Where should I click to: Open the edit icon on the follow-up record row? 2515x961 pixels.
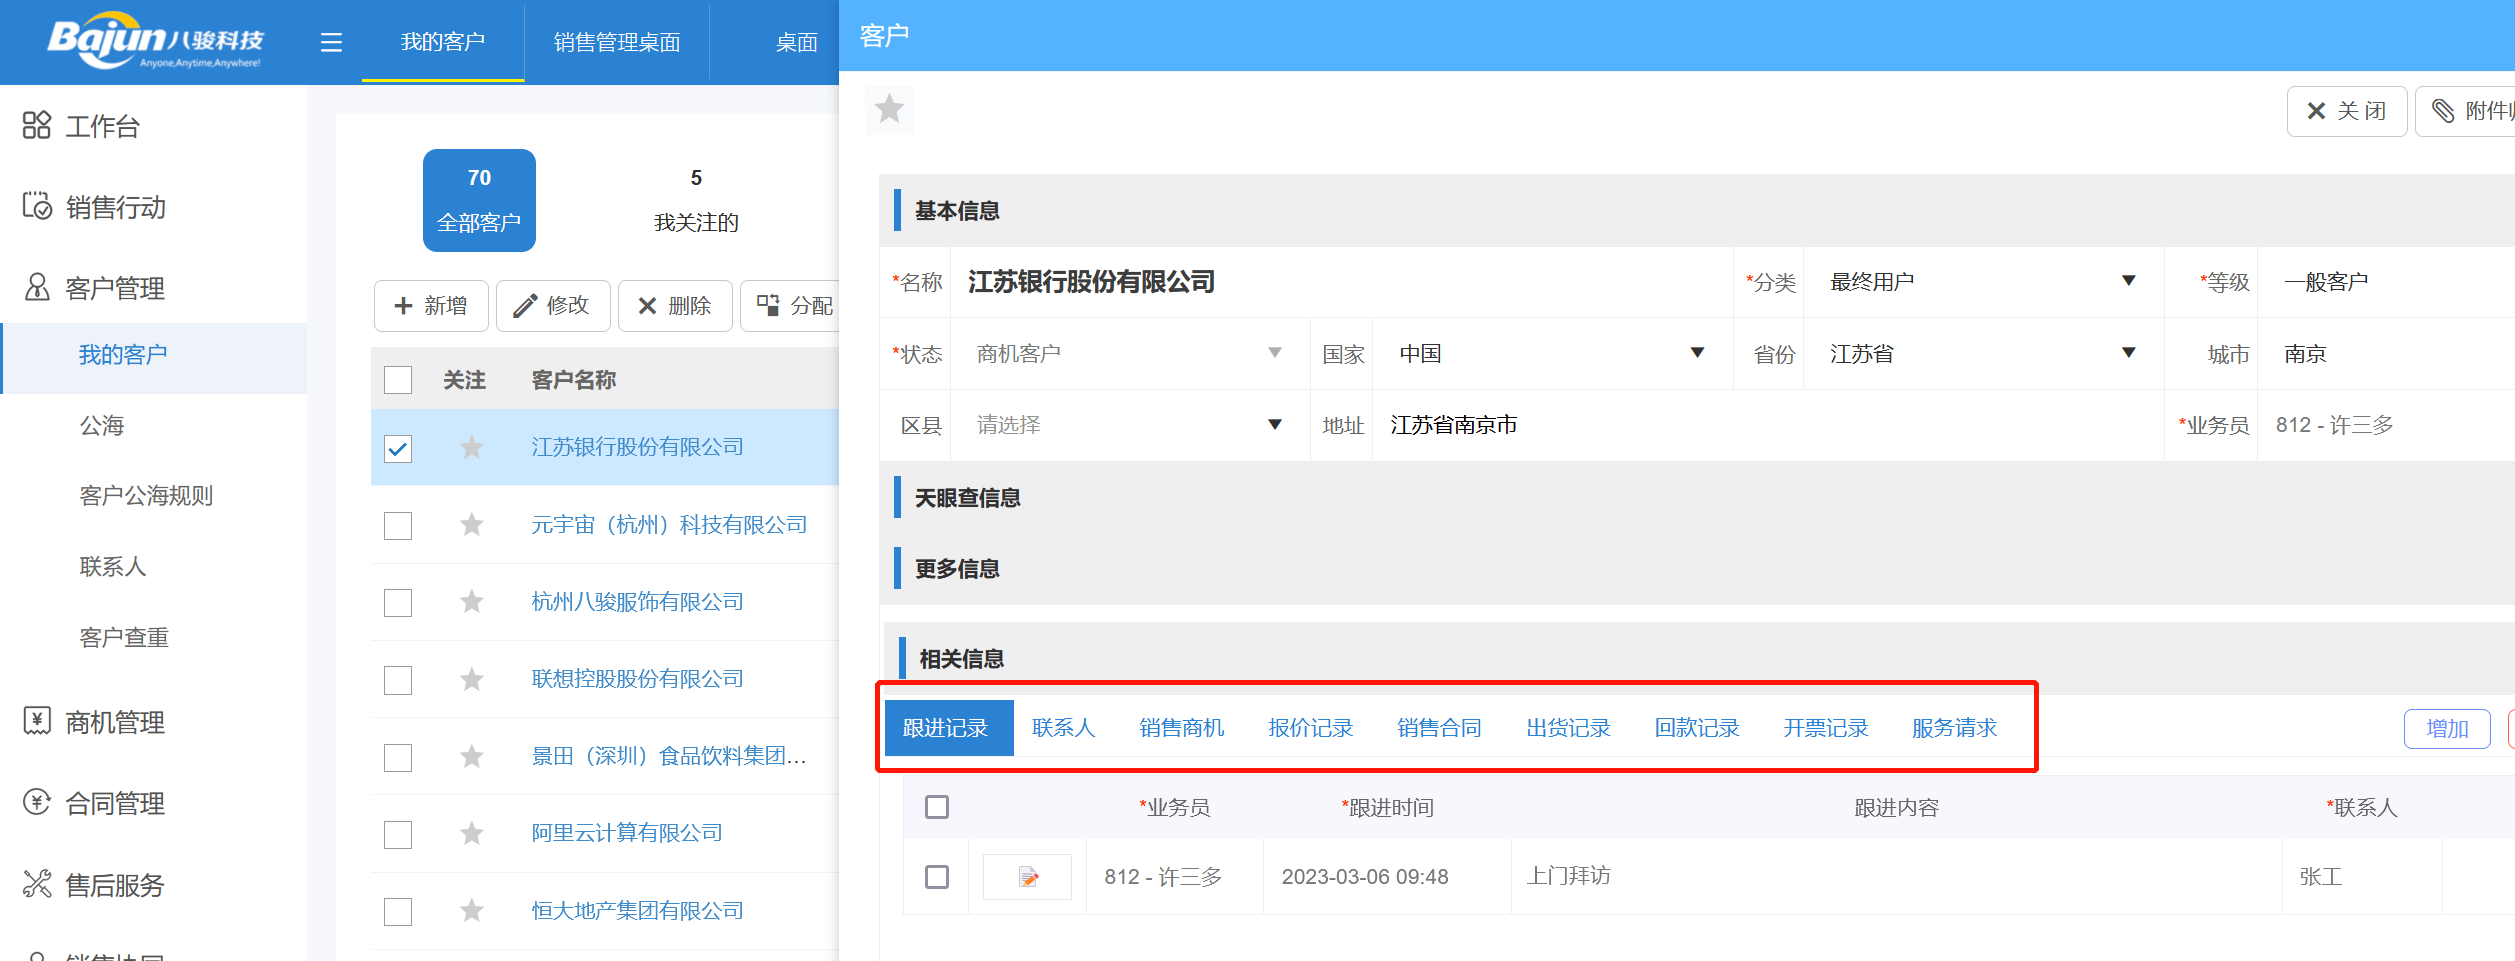click(x=1027, y=876)
